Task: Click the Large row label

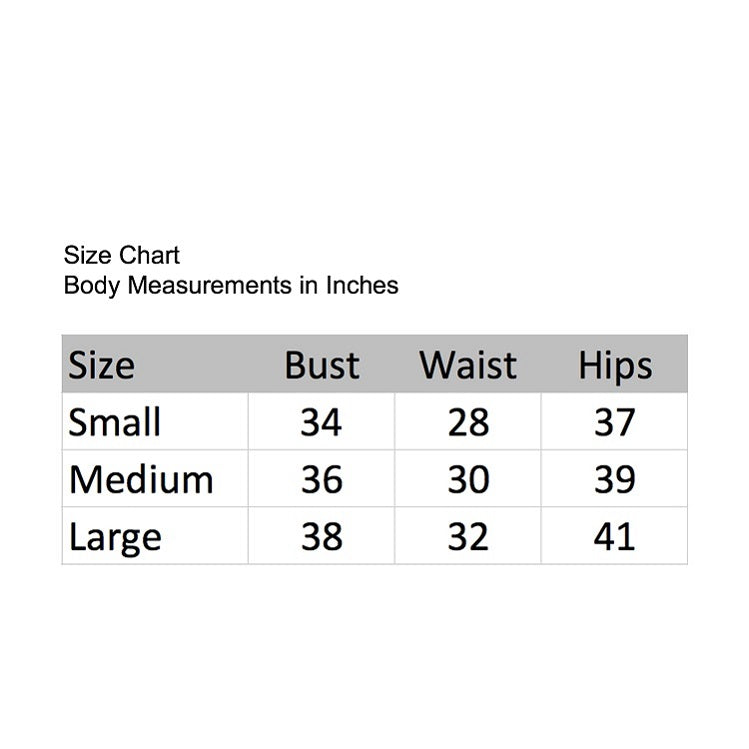Action: tap(115, 538)
